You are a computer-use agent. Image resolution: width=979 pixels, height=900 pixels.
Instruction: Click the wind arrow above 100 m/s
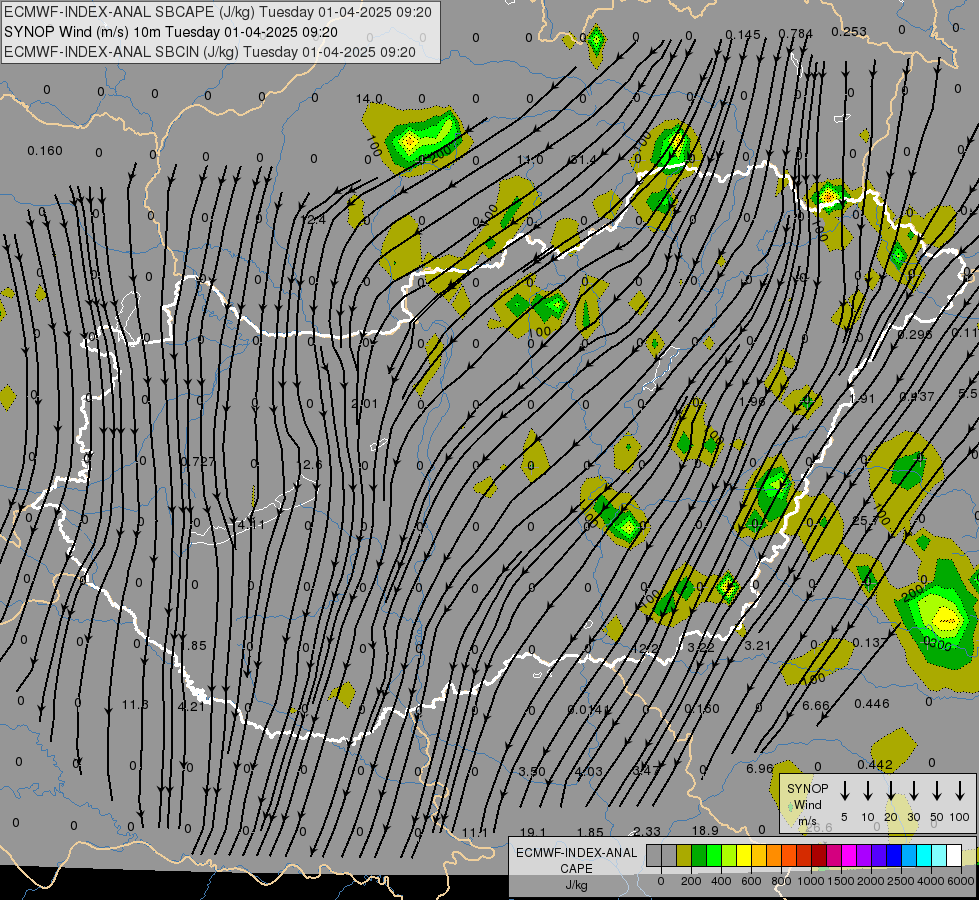[960, 790]
